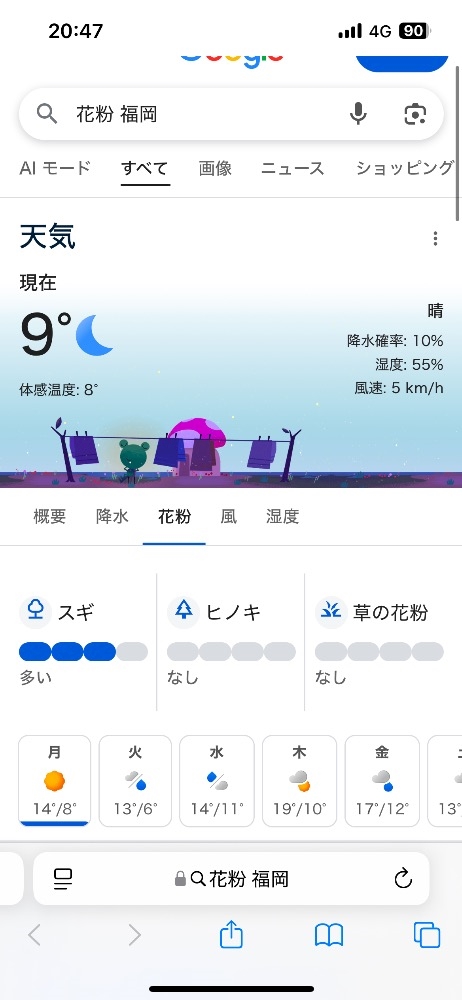Go back with Safari back arrow
Viewport: 462px width, 1000px height.
point(34,936)
